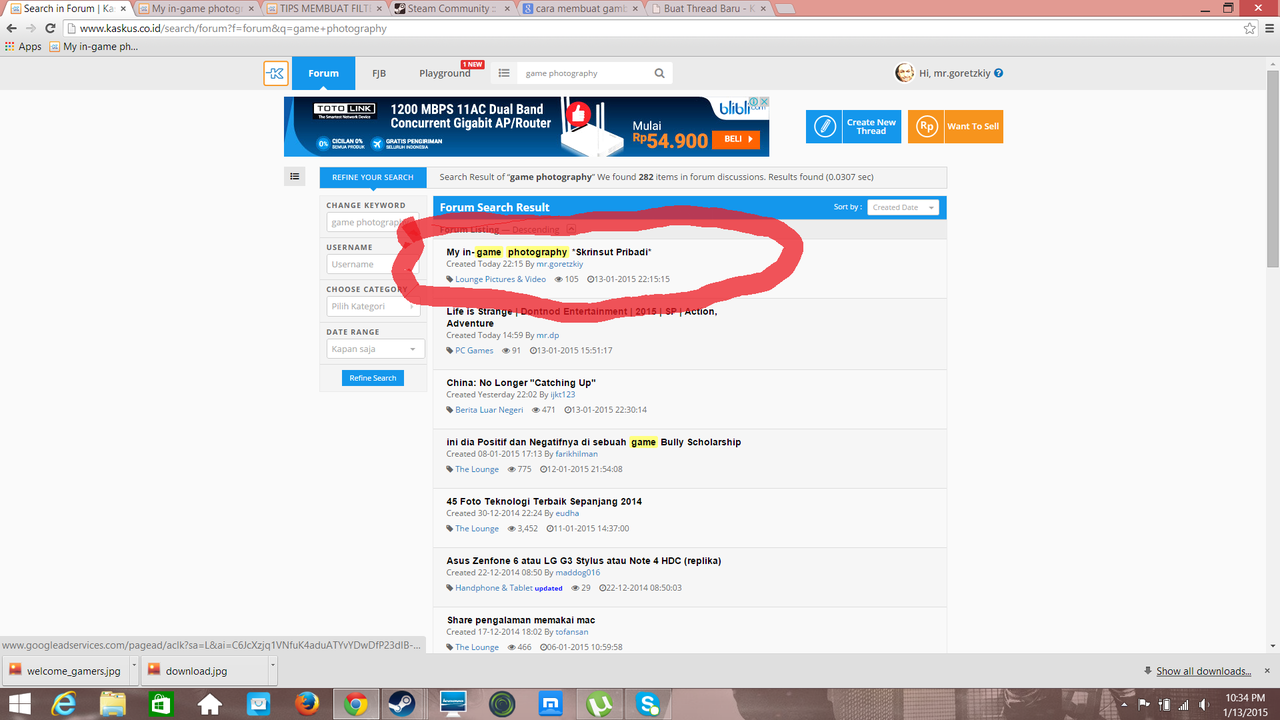1280x720 pixels.
Task: Click the Refine Search button
Action: [373, 378]
